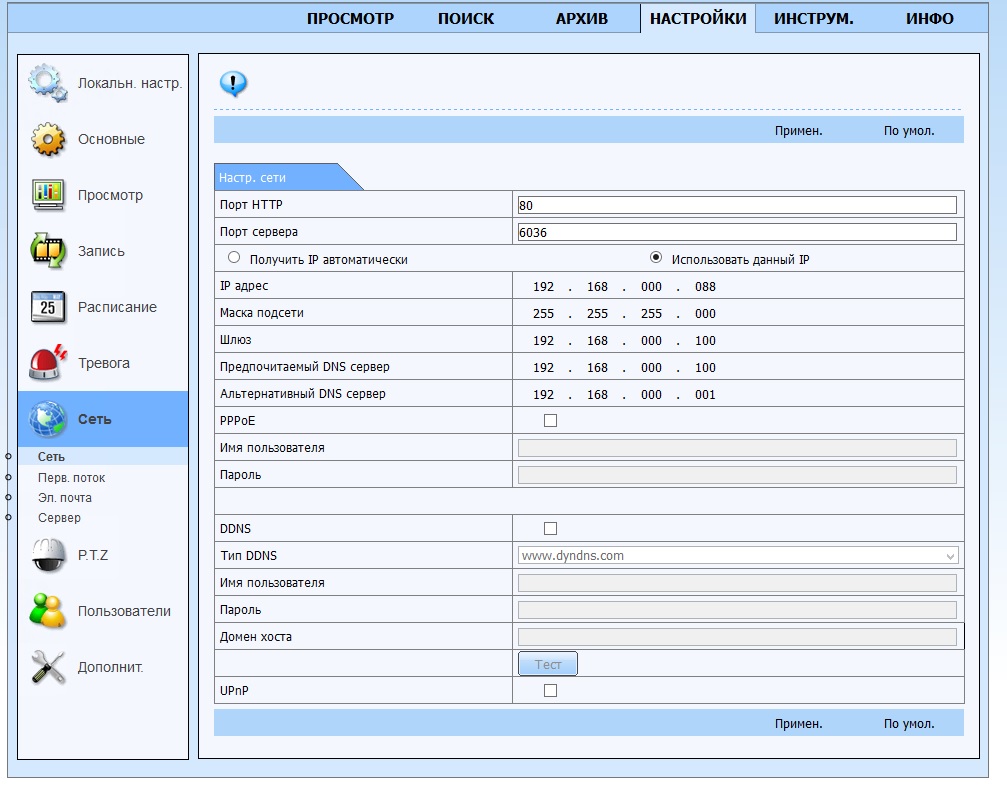Open Основные settings gear icon

(x=47, y=139)
